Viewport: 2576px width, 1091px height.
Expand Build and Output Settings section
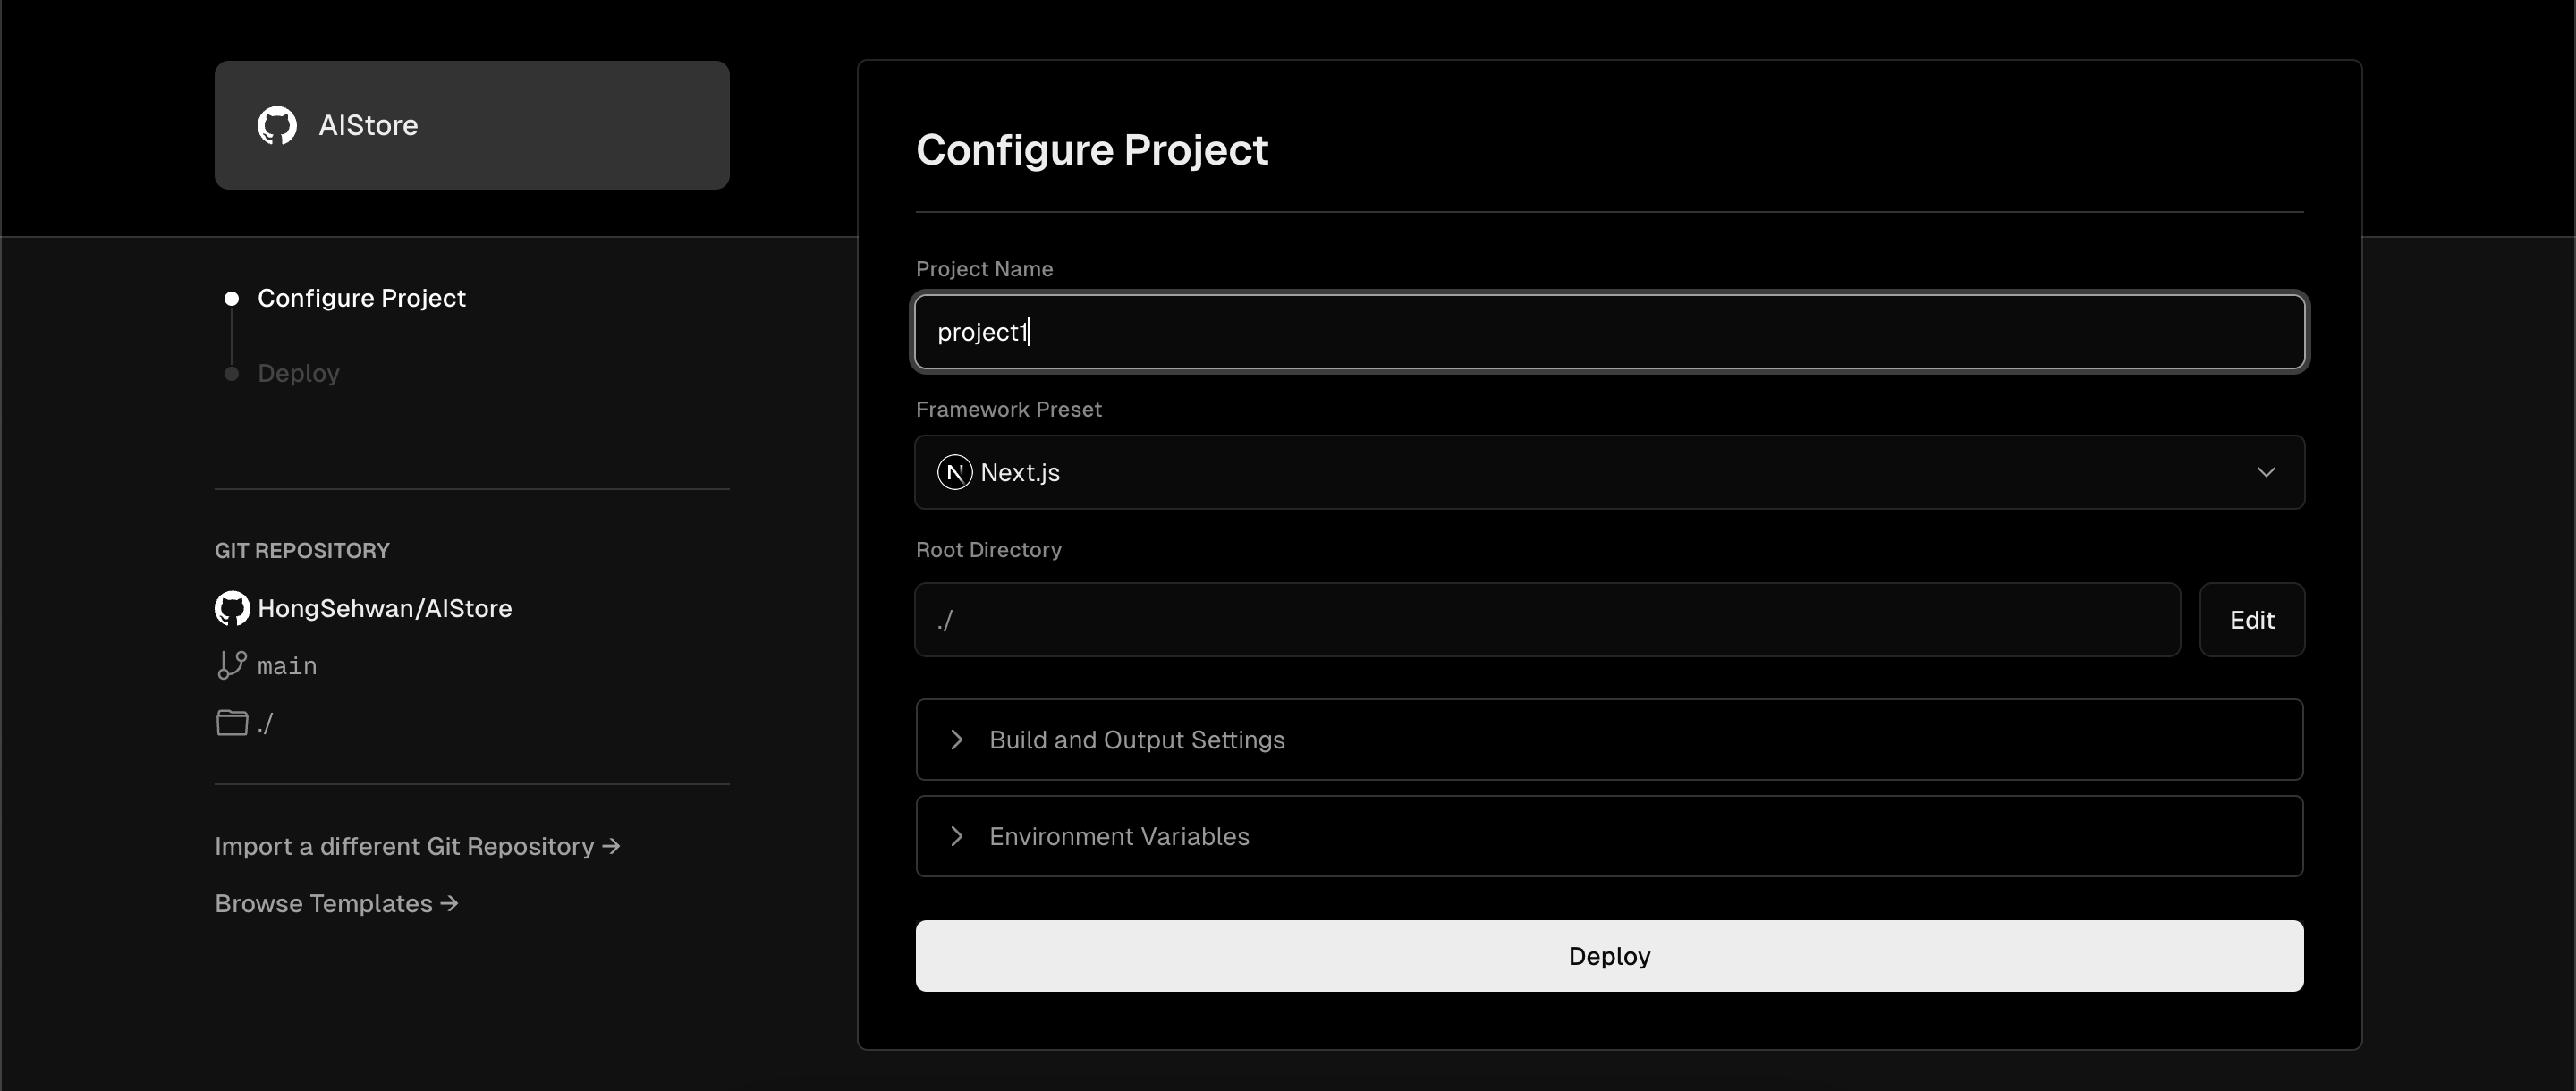tap(1609, 739)
